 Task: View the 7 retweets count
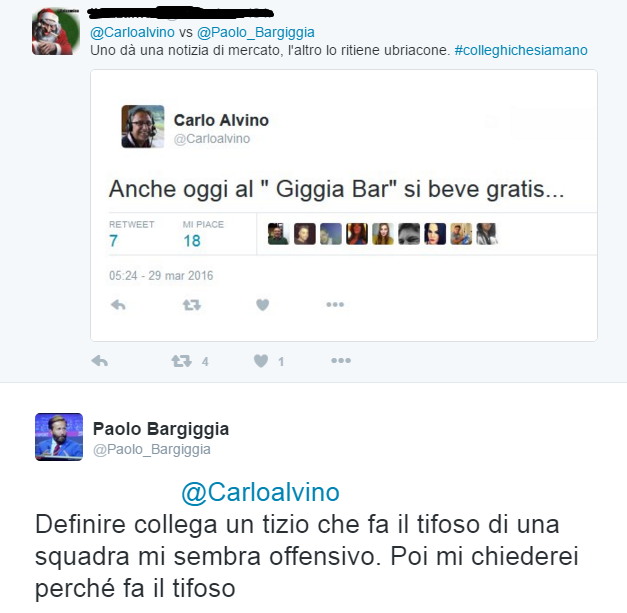[114, 241]
